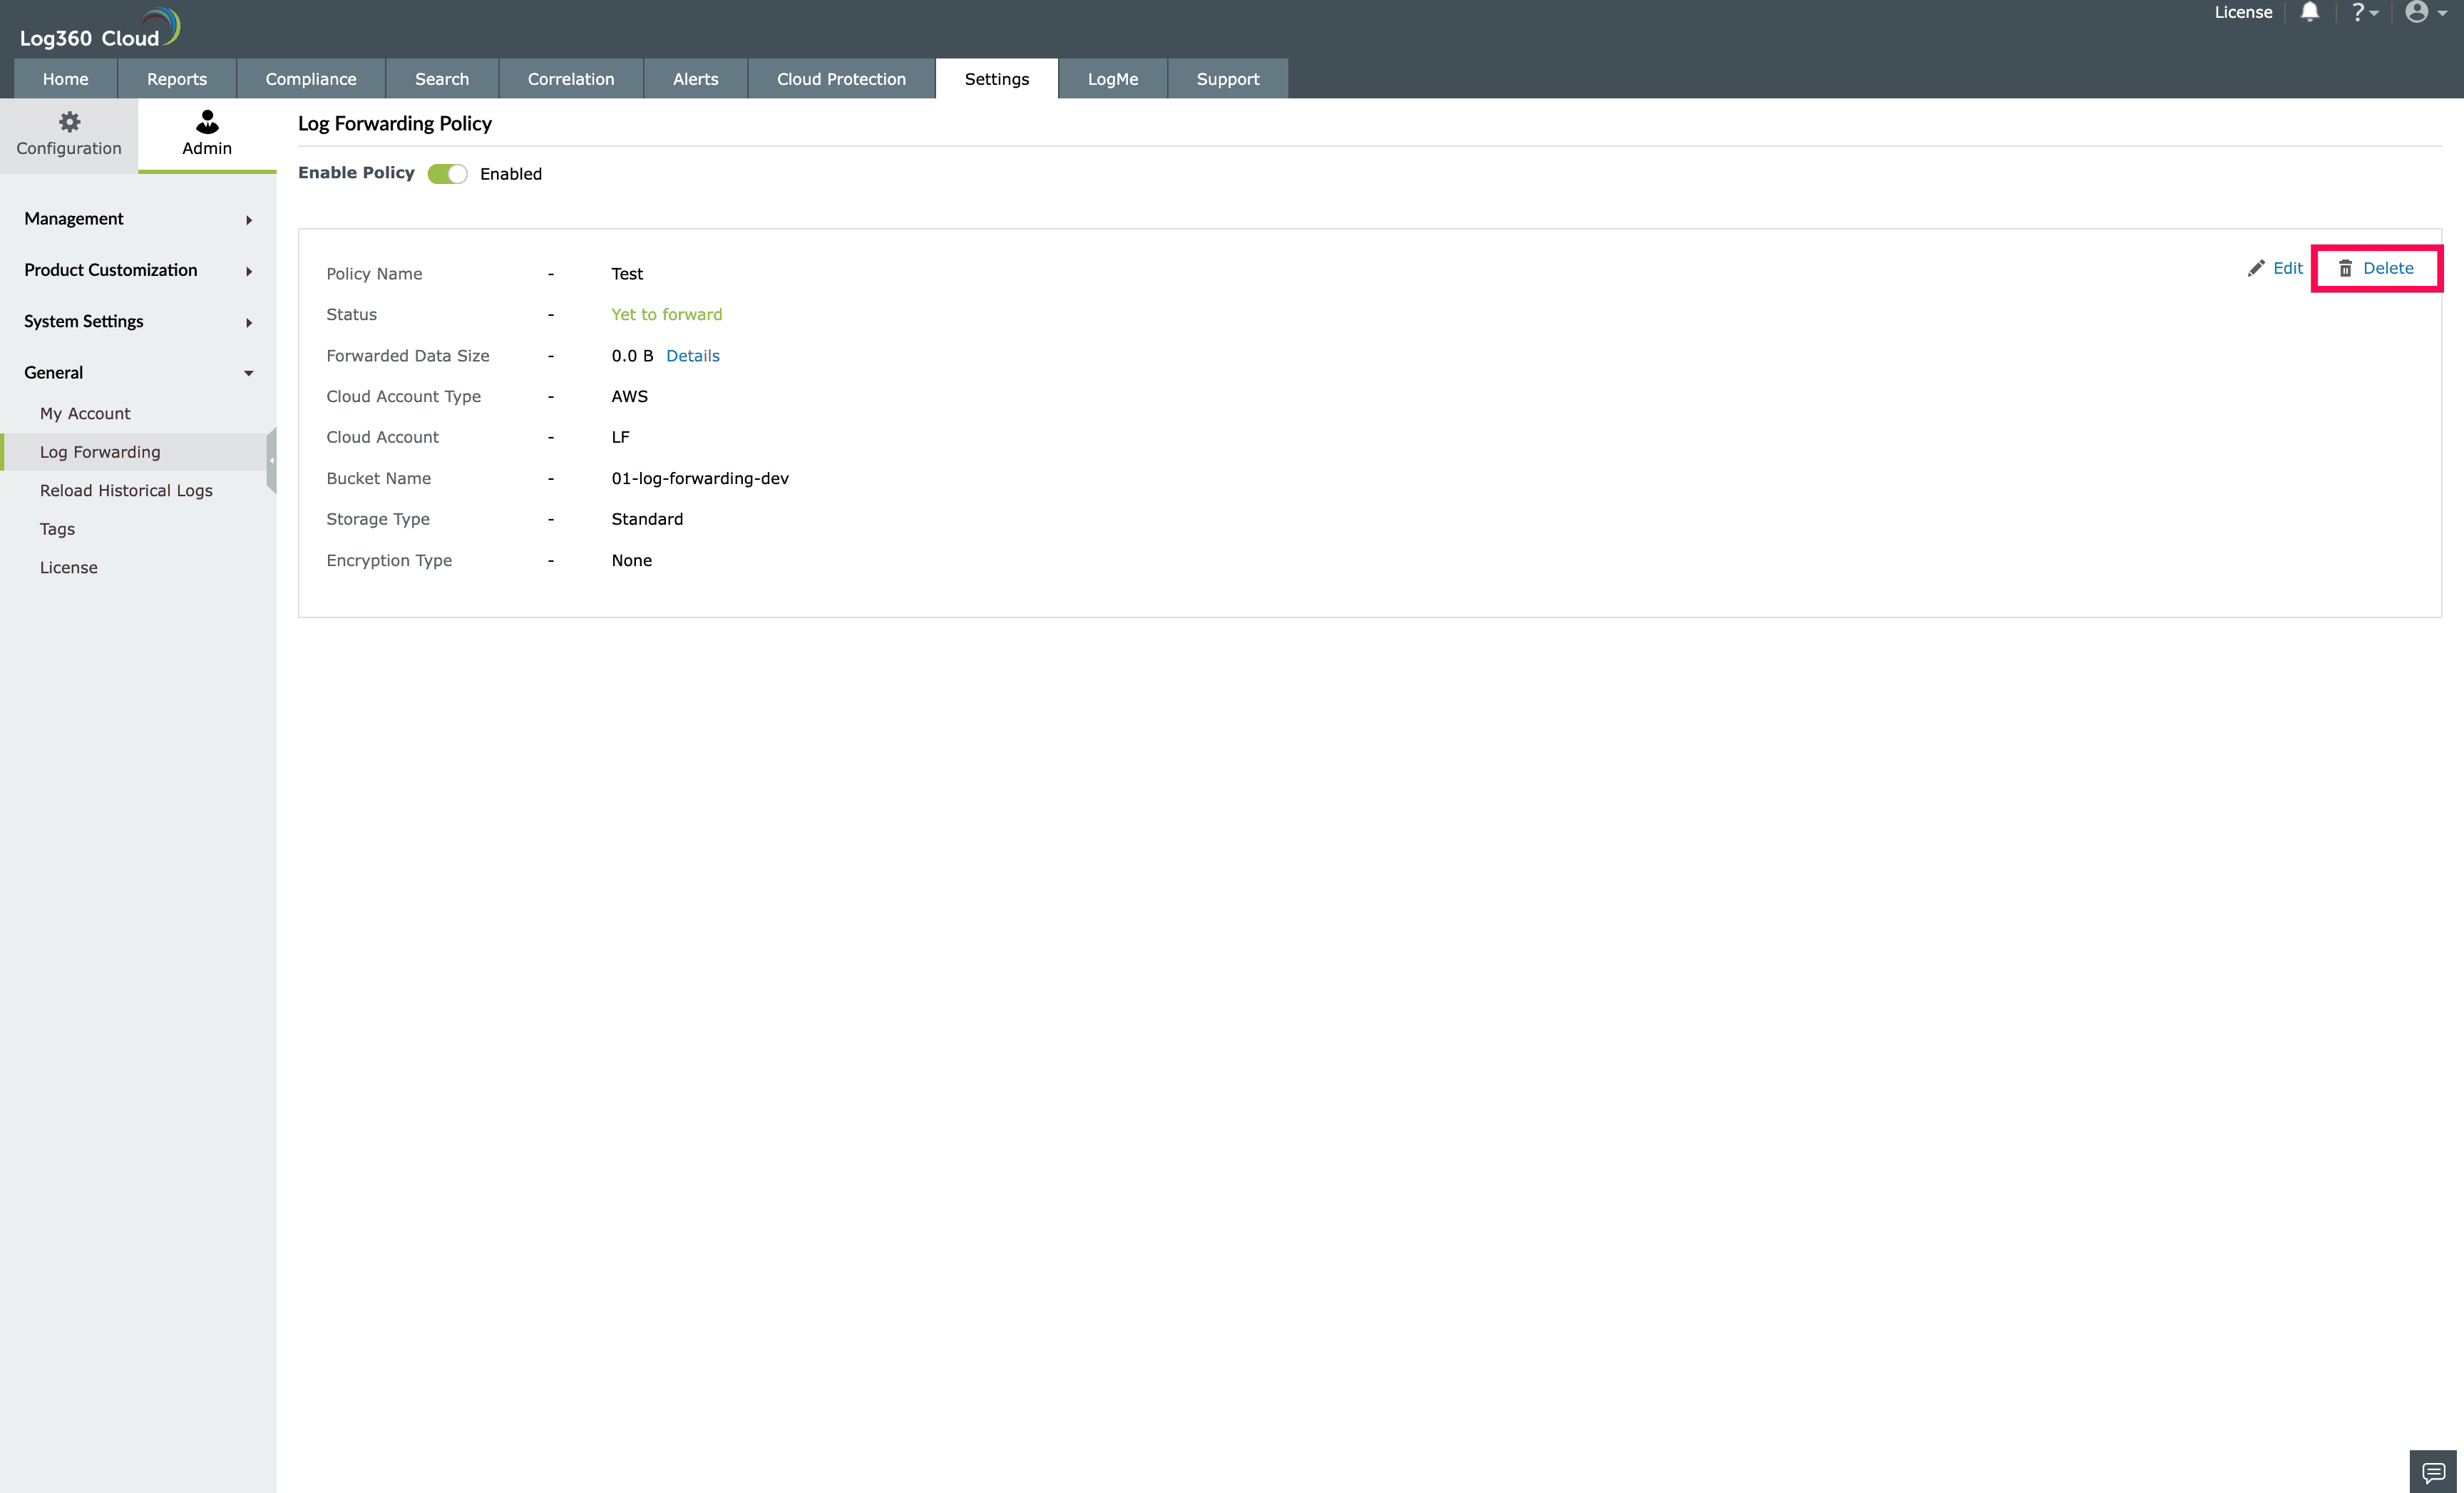Open the Correlation tab
This screenshot has height=1493, width=2464.
tap(570, 78)
